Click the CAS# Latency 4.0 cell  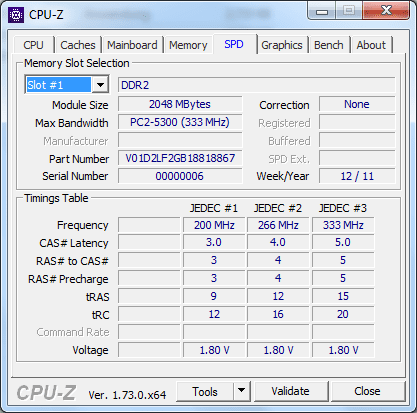[x=278, y=242]
